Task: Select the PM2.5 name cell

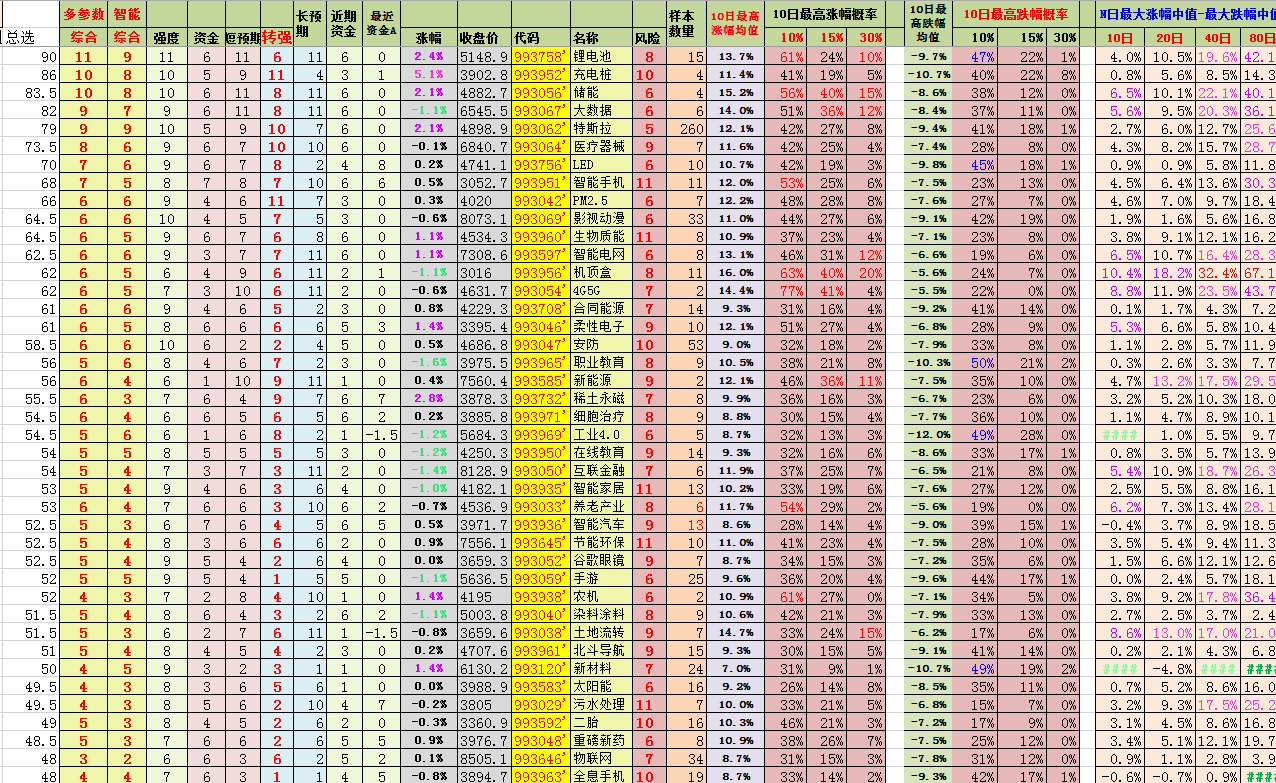Action: pyautogui.click(x=602, y=201)
